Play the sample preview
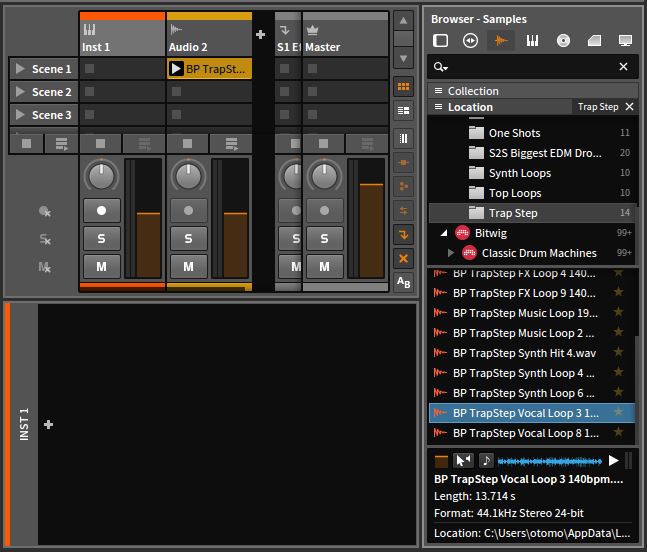This screenshot has width=647, height=552. point(614,460)
